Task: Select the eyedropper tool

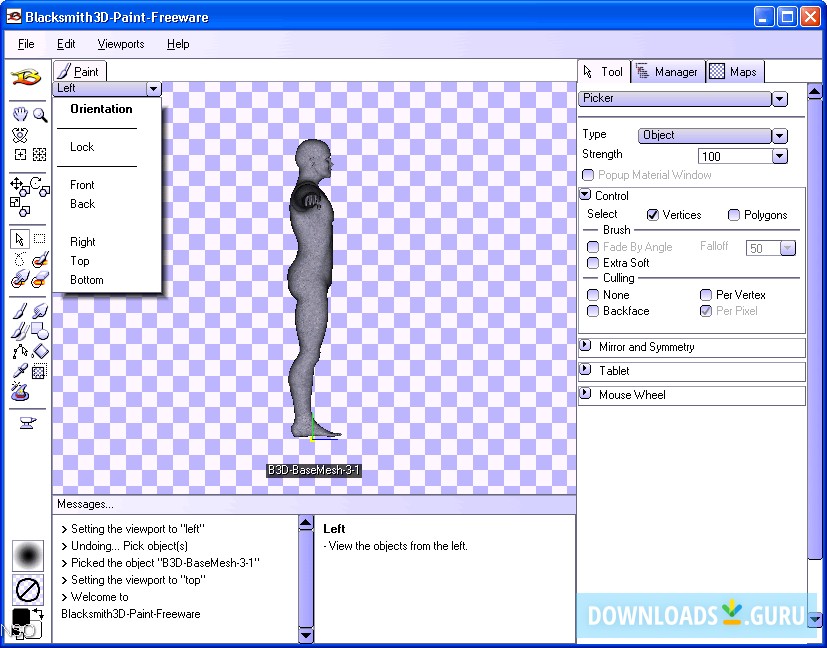Action: pos(19,372)
